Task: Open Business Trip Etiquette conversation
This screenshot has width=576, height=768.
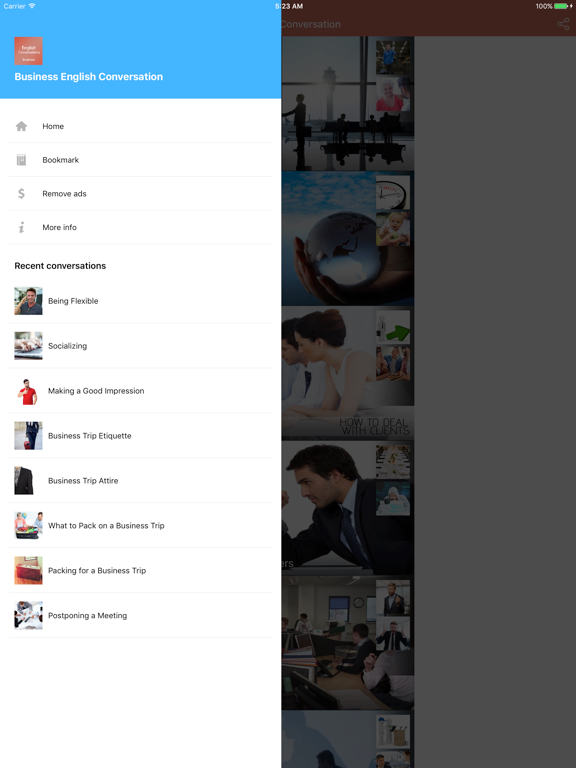Action: click(141, 435)
